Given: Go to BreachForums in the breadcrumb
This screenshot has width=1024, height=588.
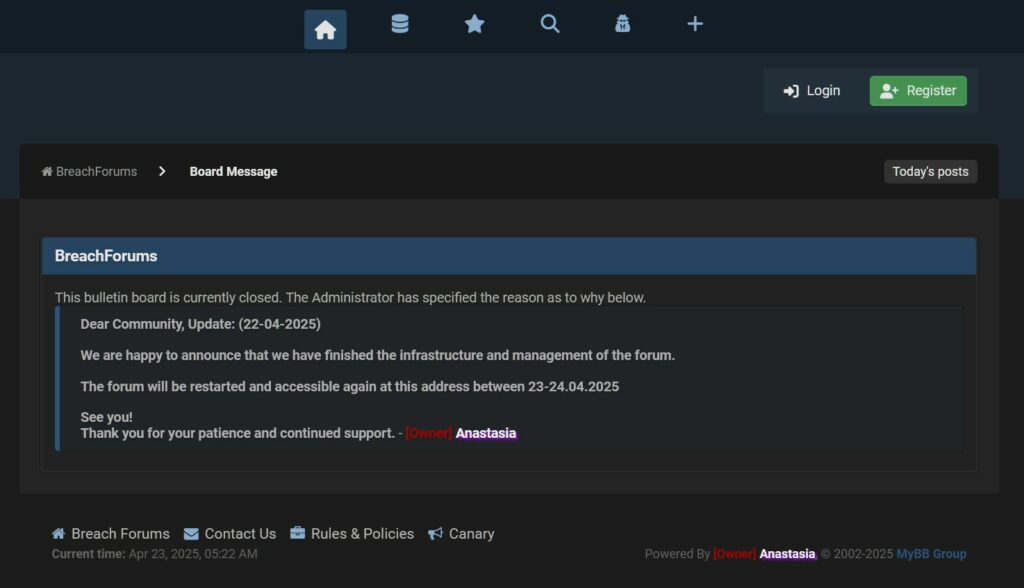Looking at the screenshot, I should [96, 172].
